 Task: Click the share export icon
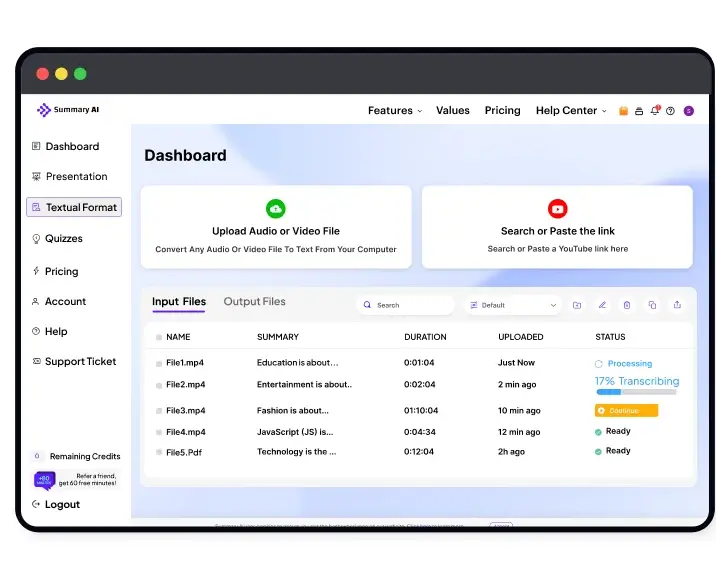pos(677,305)
